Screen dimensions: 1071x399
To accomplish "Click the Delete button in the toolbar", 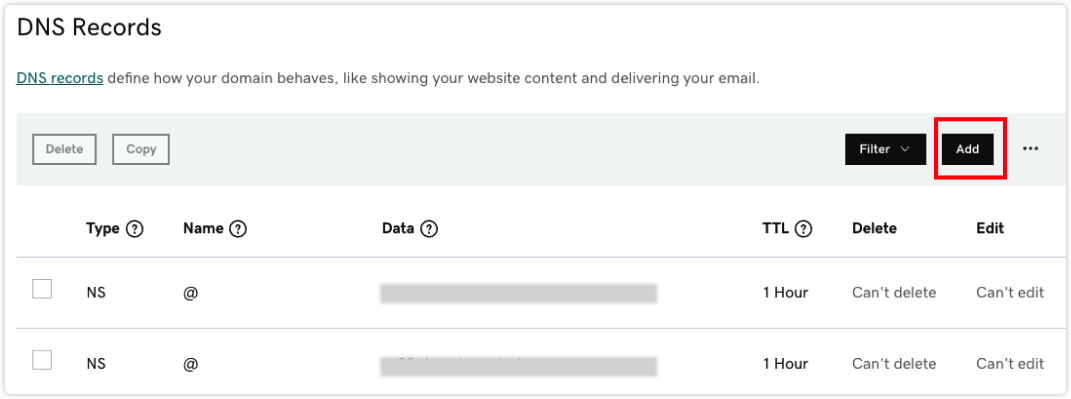I will (x=64, y=149).
